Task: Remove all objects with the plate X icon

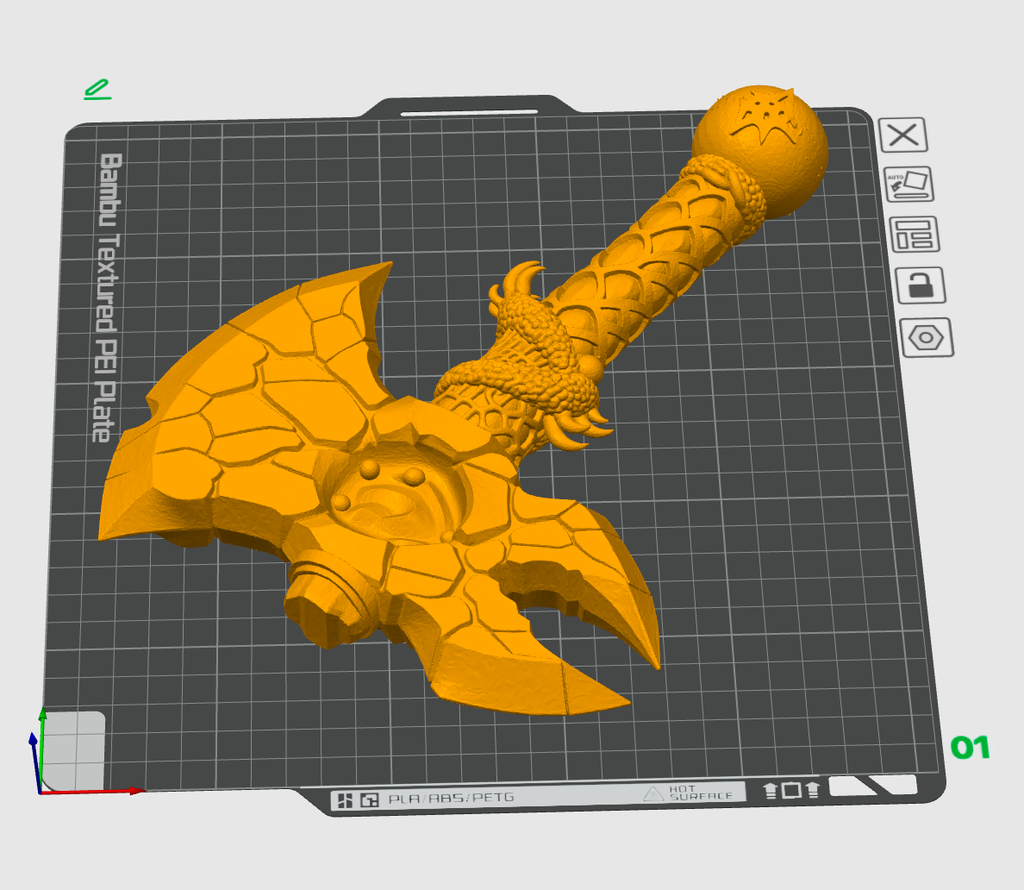Action: (x=903, y=135)
